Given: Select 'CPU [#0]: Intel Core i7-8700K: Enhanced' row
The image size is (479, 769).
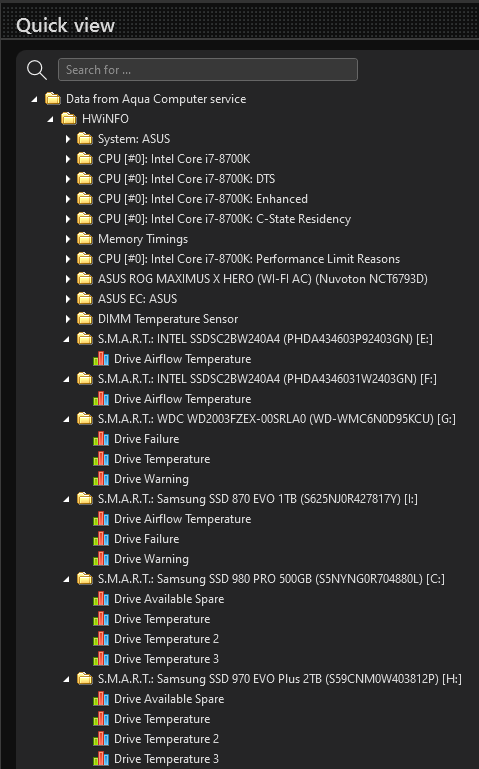Looking at the screenshot, I should 203,199.
